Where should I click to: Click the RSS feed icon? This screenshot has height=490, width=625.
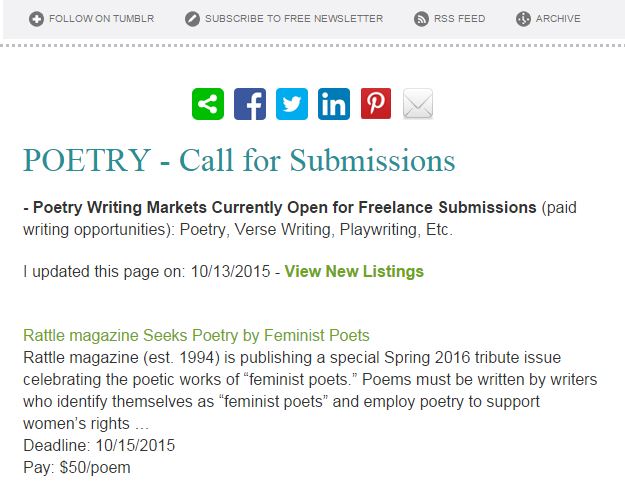[x=422, y=19]
